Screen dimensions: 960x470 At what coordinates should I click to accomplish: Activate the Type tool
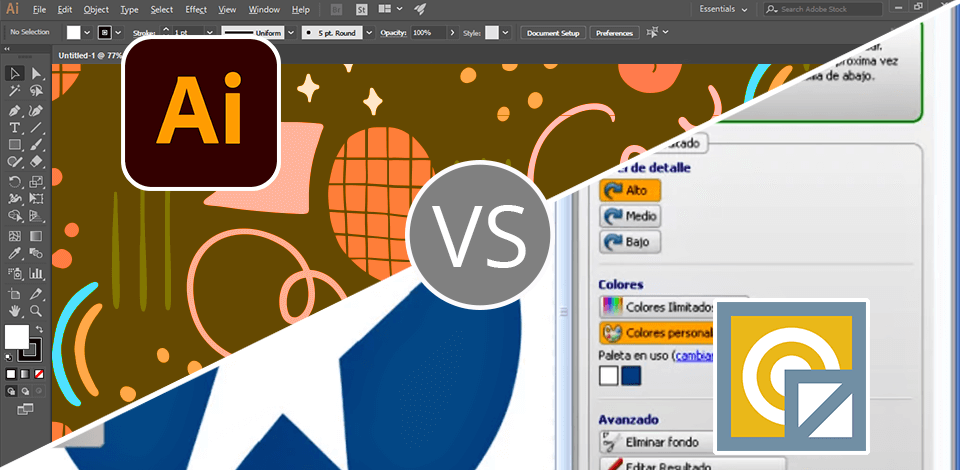coord(15,128)
